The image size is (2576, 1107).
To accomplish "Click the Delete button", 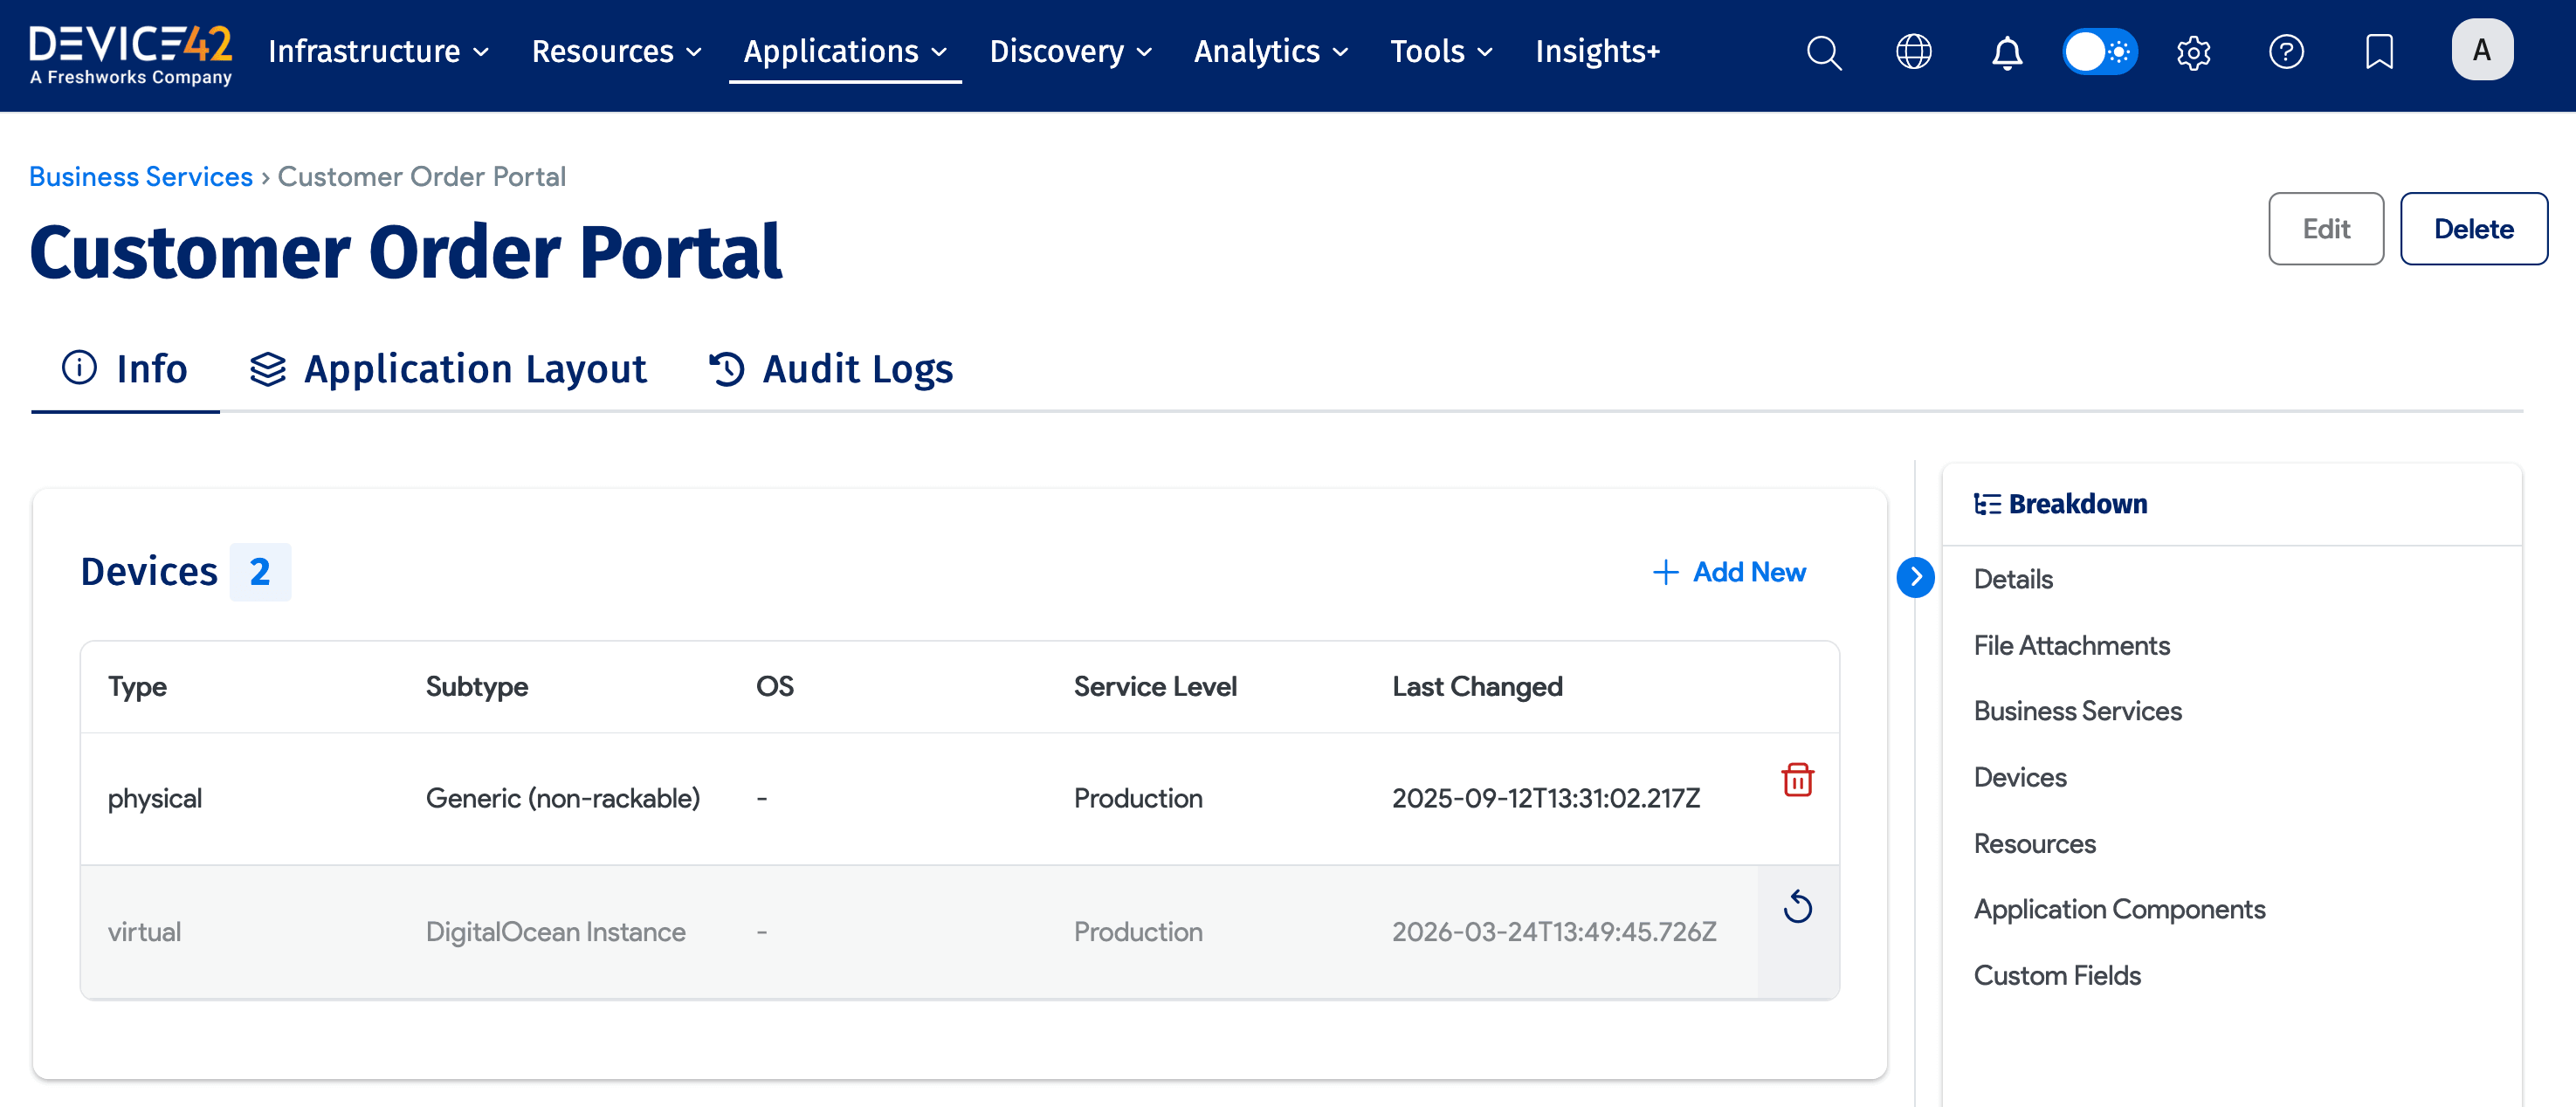I will point(2473,229).
